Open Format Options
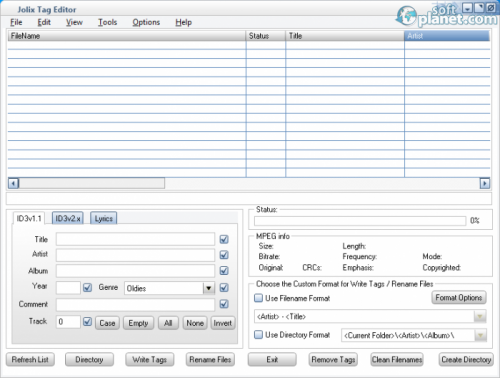Screen dimensions: 500x378 point(459,298)
